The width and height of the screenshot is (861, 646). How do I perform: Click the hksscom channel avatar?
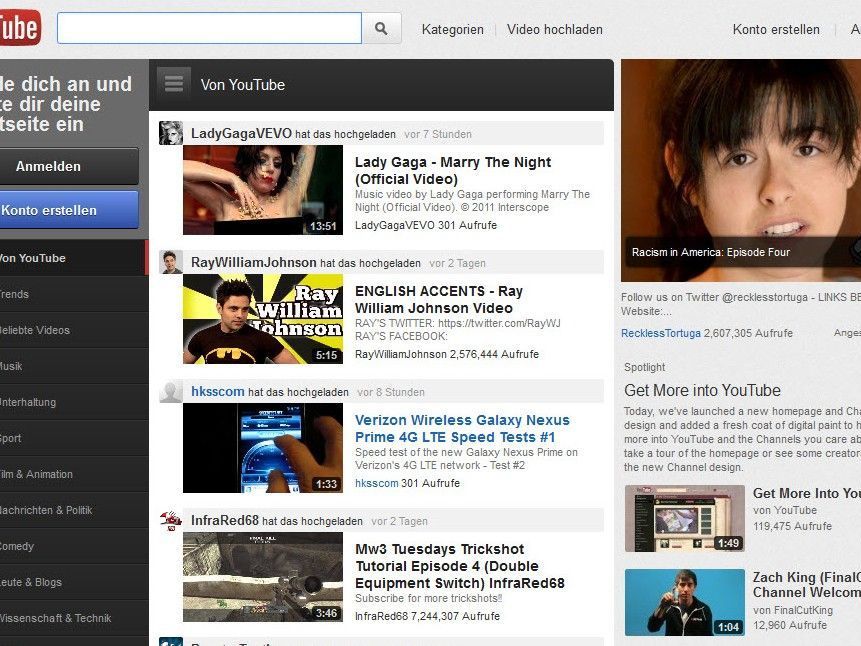click(x=171, y=392)
